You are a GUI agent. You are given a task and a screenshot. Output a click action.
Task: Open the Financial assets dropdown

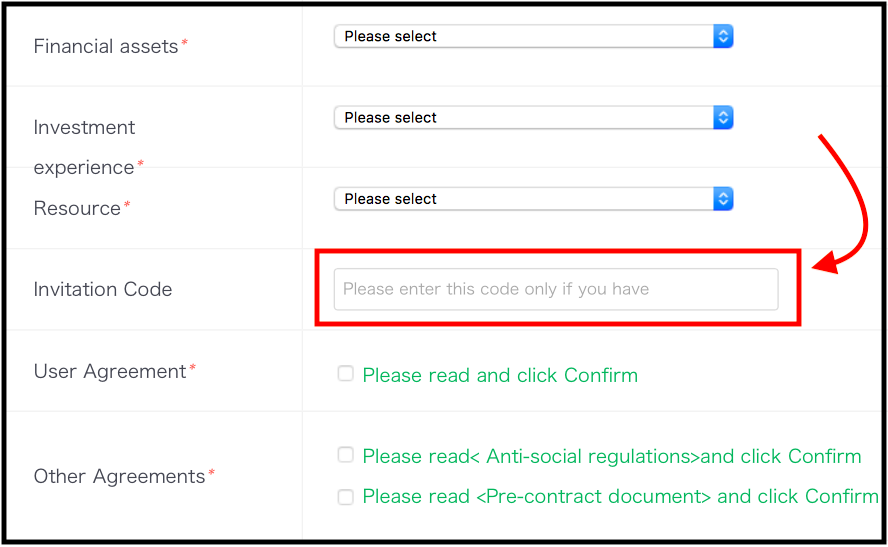pyautogui.click(x=533, y=36)
